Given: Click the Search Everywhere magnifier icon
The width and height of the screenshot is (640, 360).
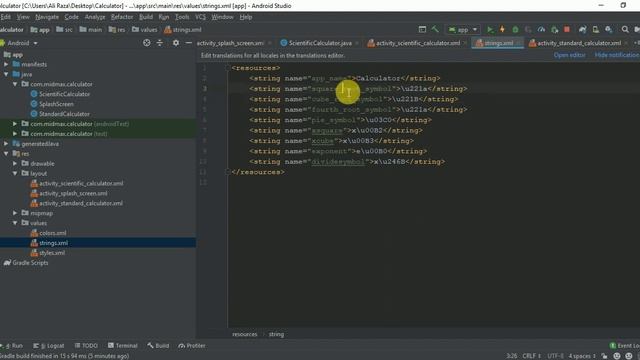Looking at the screenshot, I should pos(625,29).
